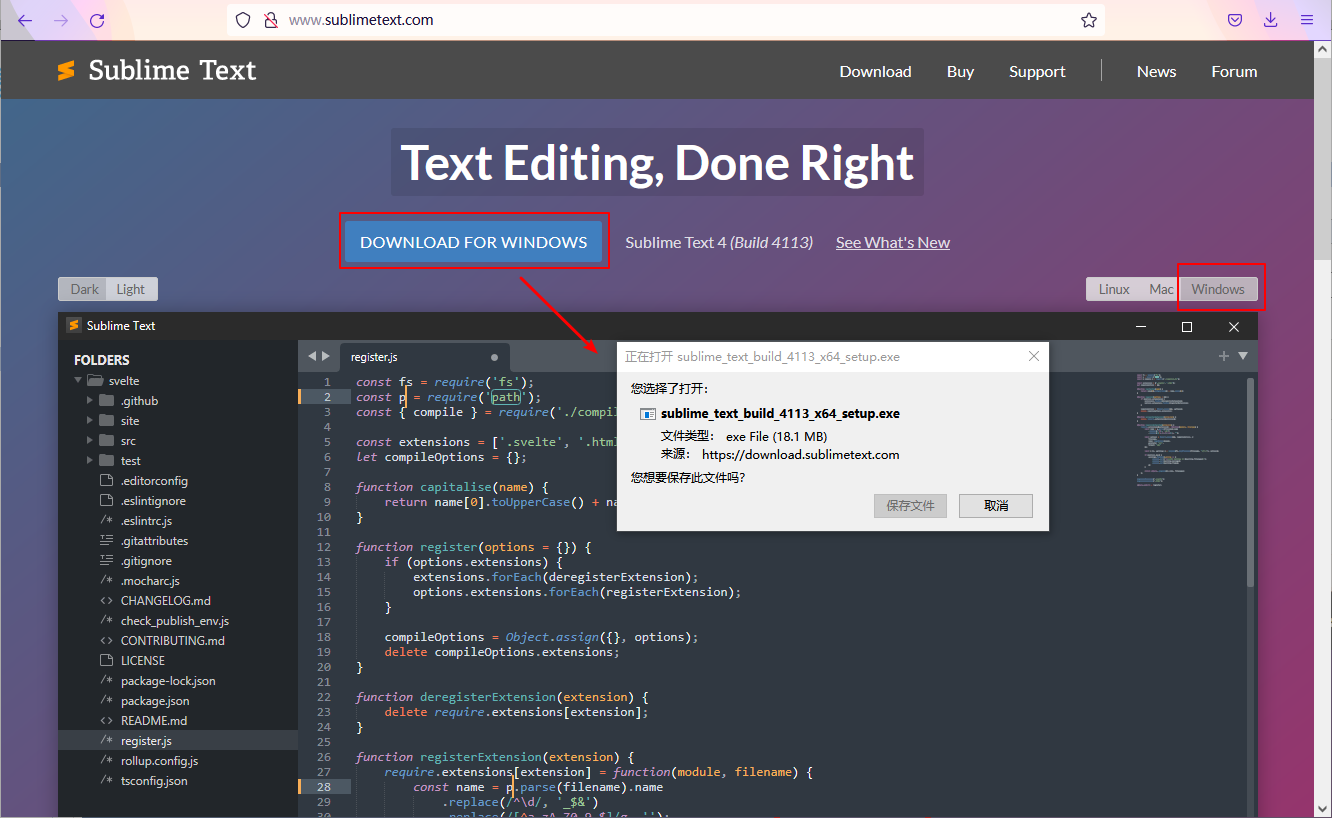Click the DOWNLOAD FOR WINDOWS button
The width and height of the screenshot is (1332, 818).
click(474, 242)
